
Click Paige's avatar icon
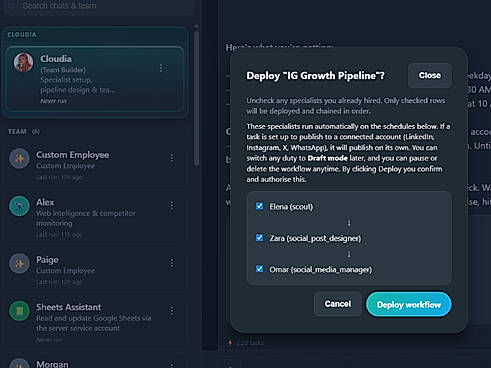point(19,264)
